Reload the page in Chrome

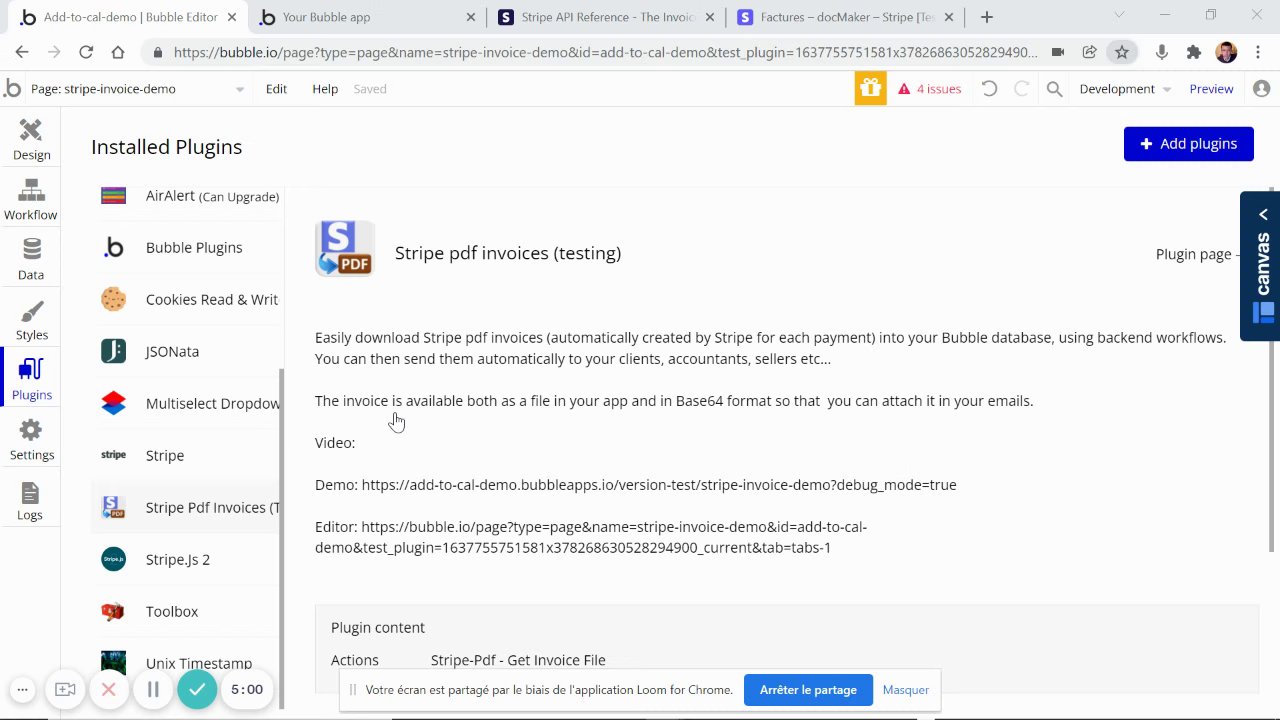click(x=86, y=52)
